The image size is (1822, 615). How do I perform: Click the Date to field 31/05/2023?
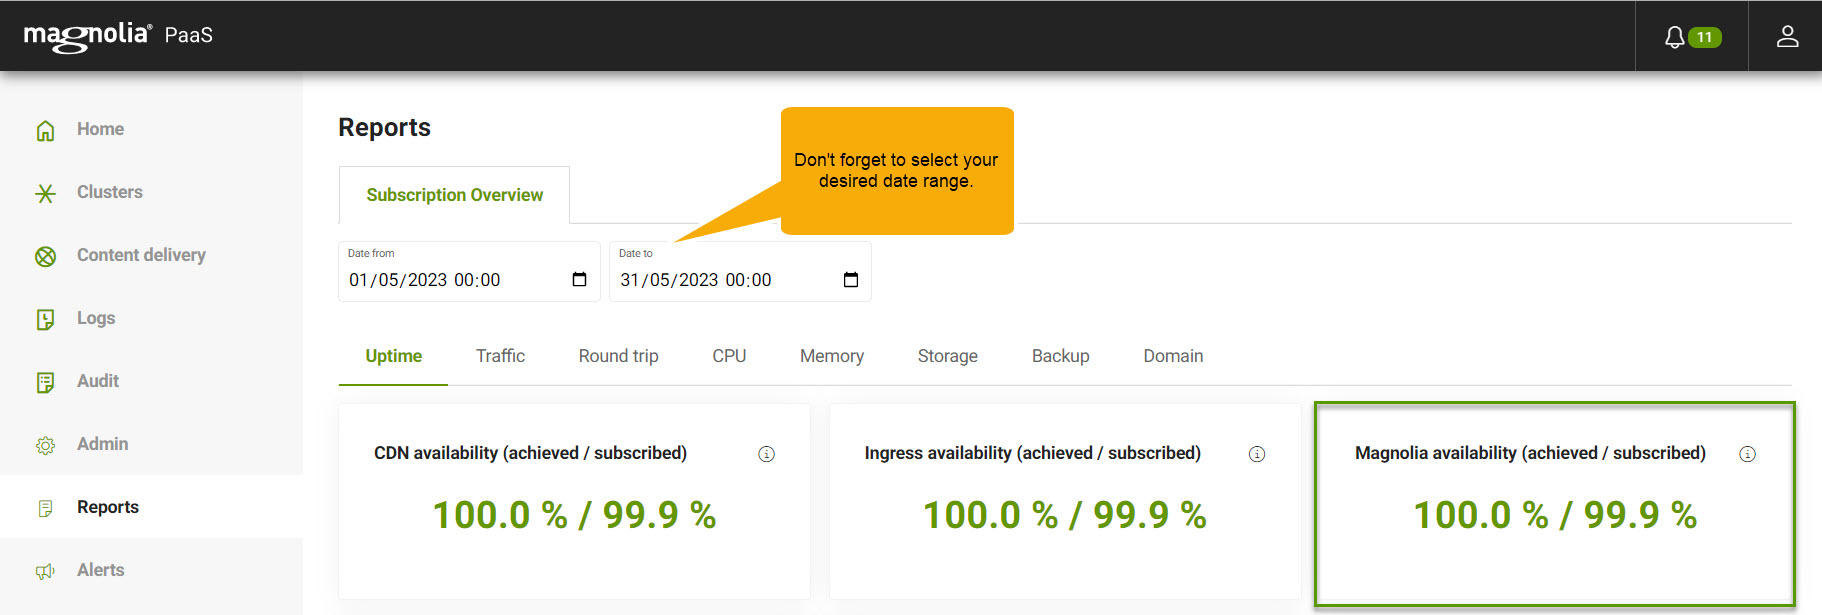(x=740, y=271)
